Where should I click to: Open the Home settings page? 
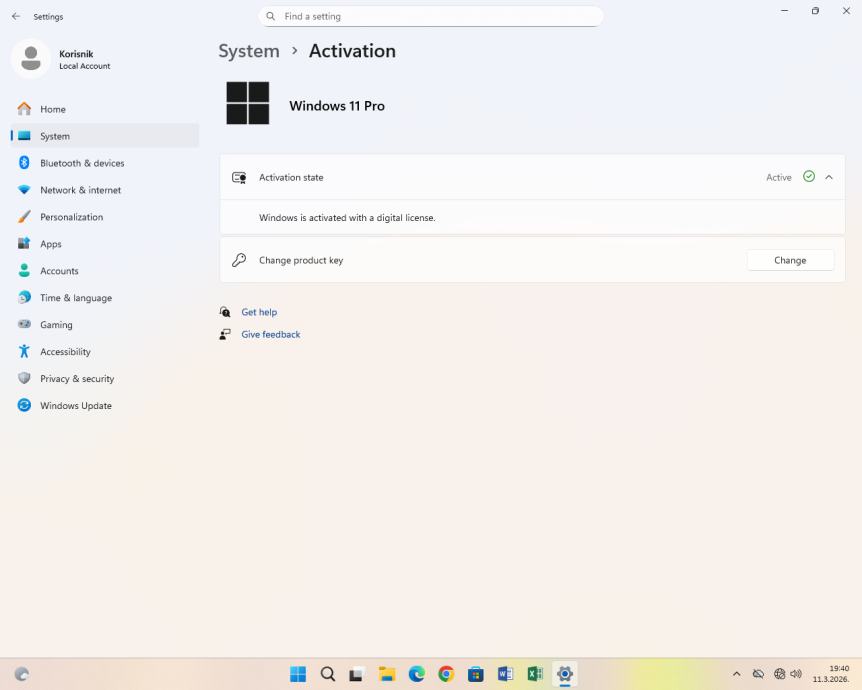(x=104, y=109)
